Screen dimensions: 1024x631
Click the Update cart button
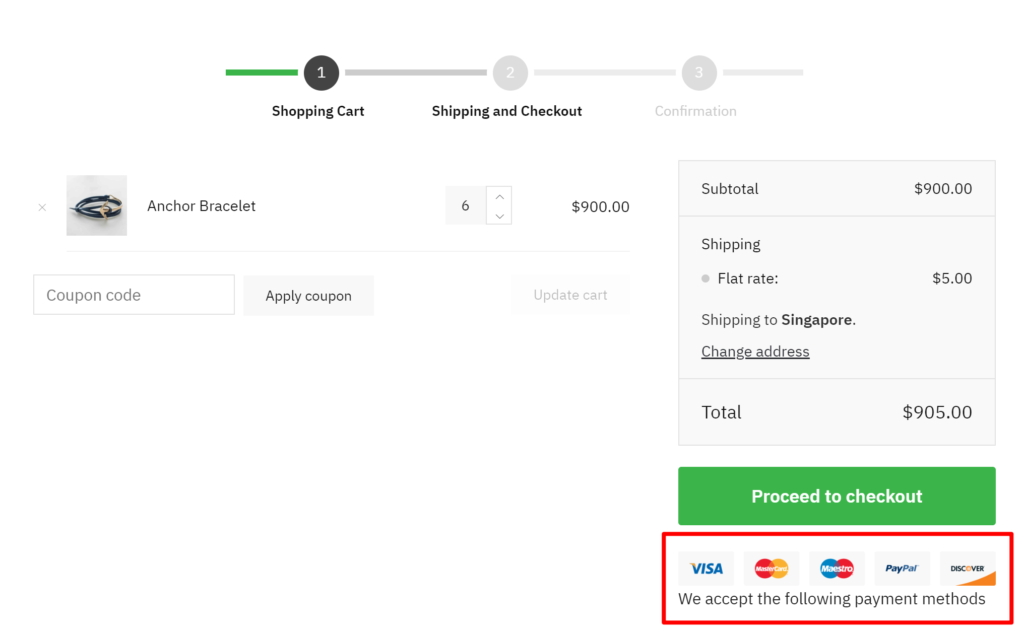(x=570, y=295)
